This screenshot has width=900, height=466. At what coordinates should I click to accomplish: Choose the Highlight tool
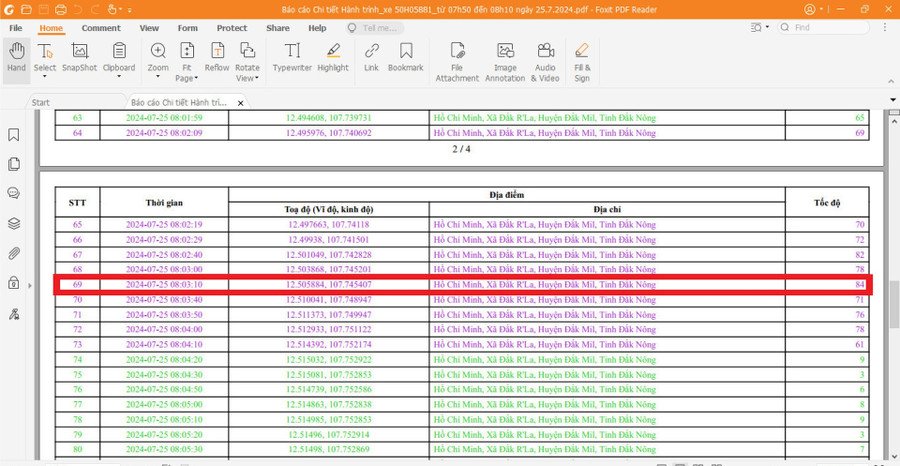[333, 58]
